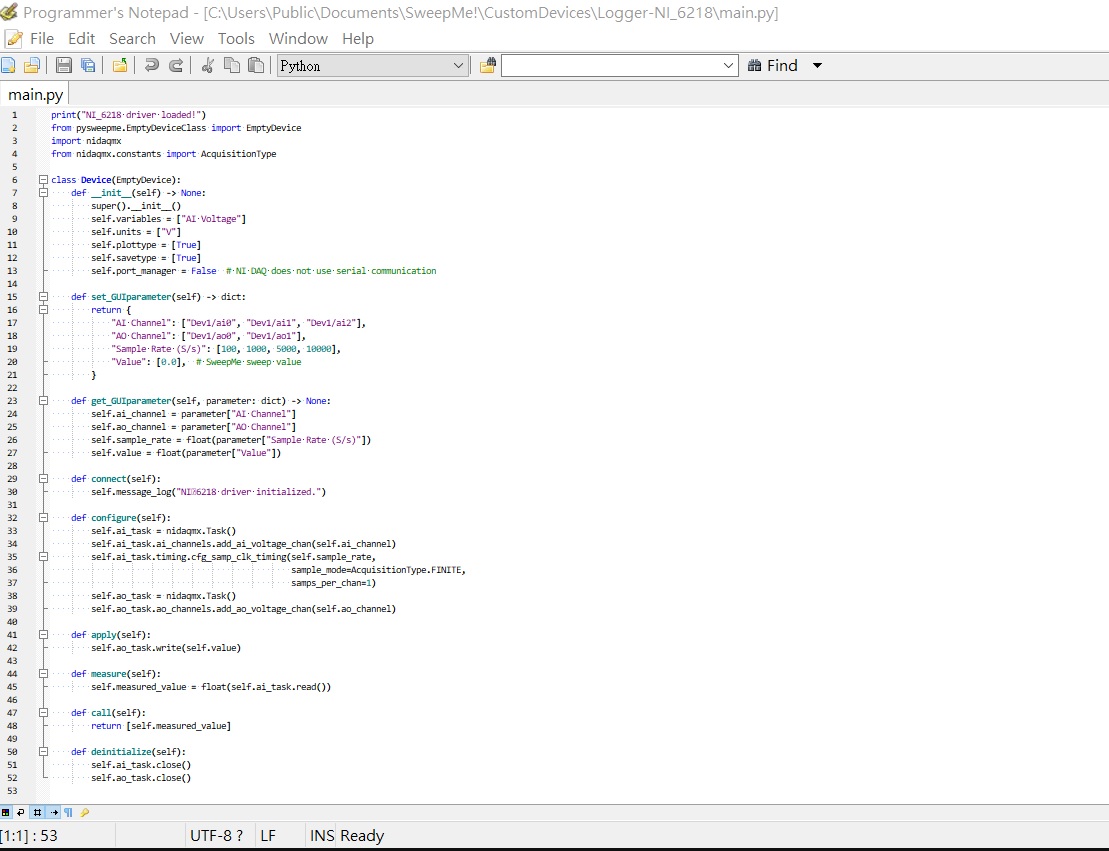Viewport: 1109px width, 851px height.
Task: Click the Find button
Action: click(x=773, y=66)
